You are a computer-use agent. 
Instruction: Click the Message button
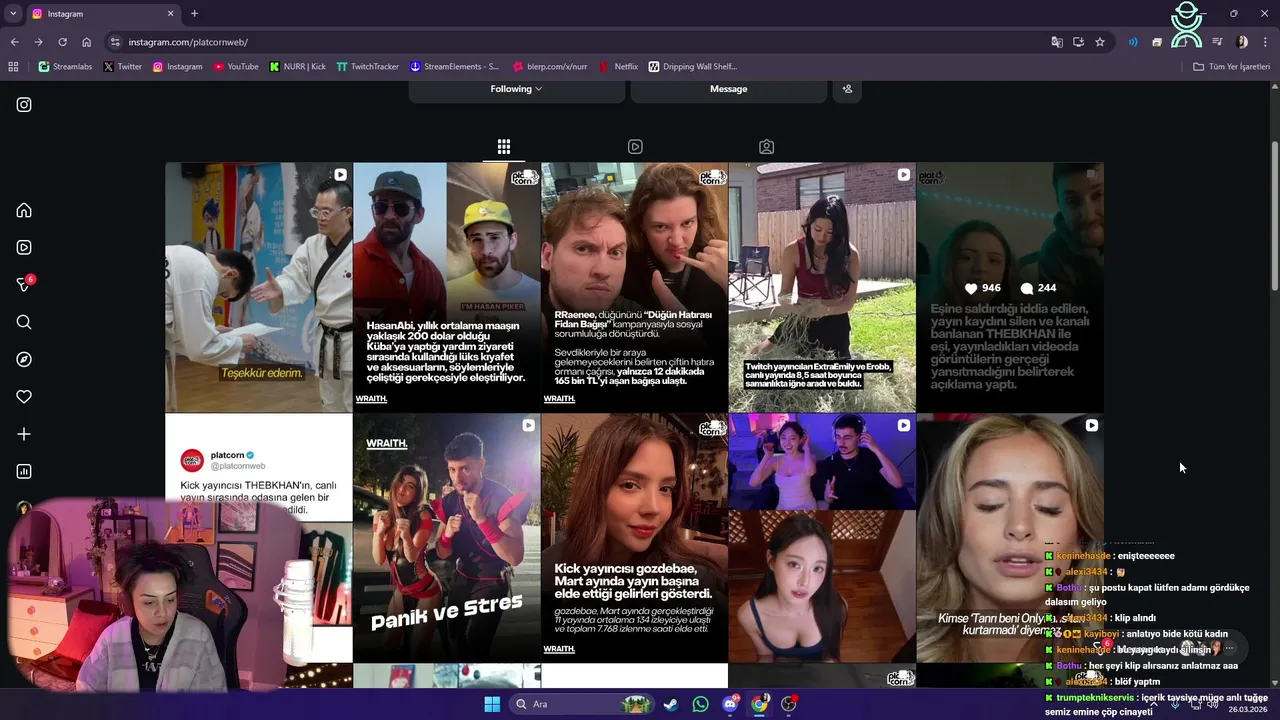click(729, 89)
